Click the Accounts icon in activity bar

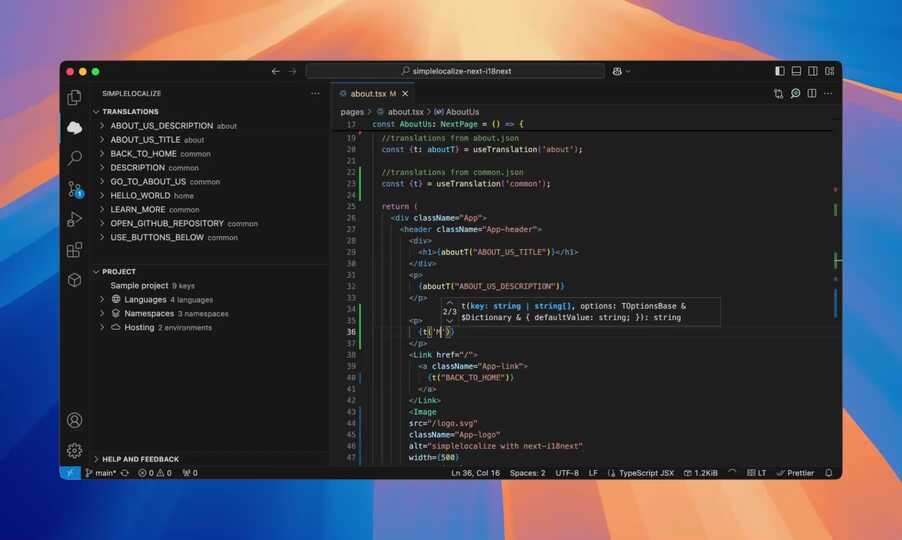tap(74, 421)
